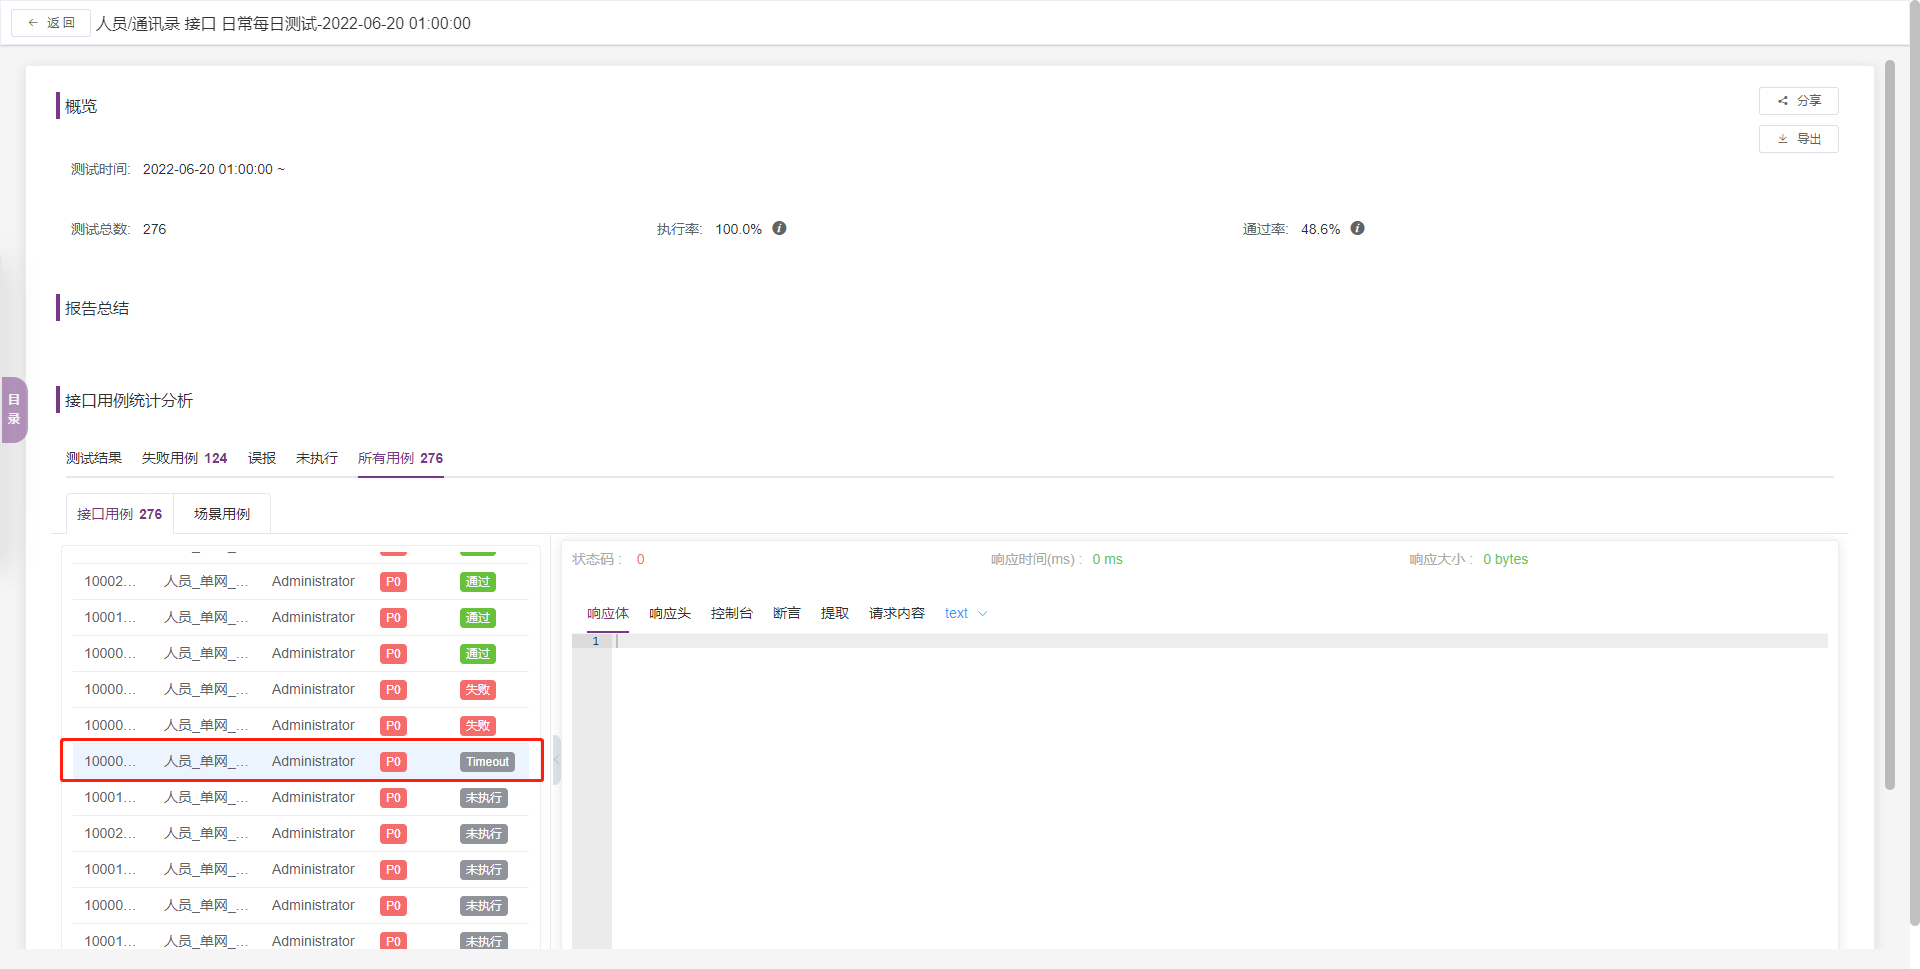Click the 分享 share button
Viewport: 1920px width, 969px height.
pyautogui.click(x=1798, y=101)
